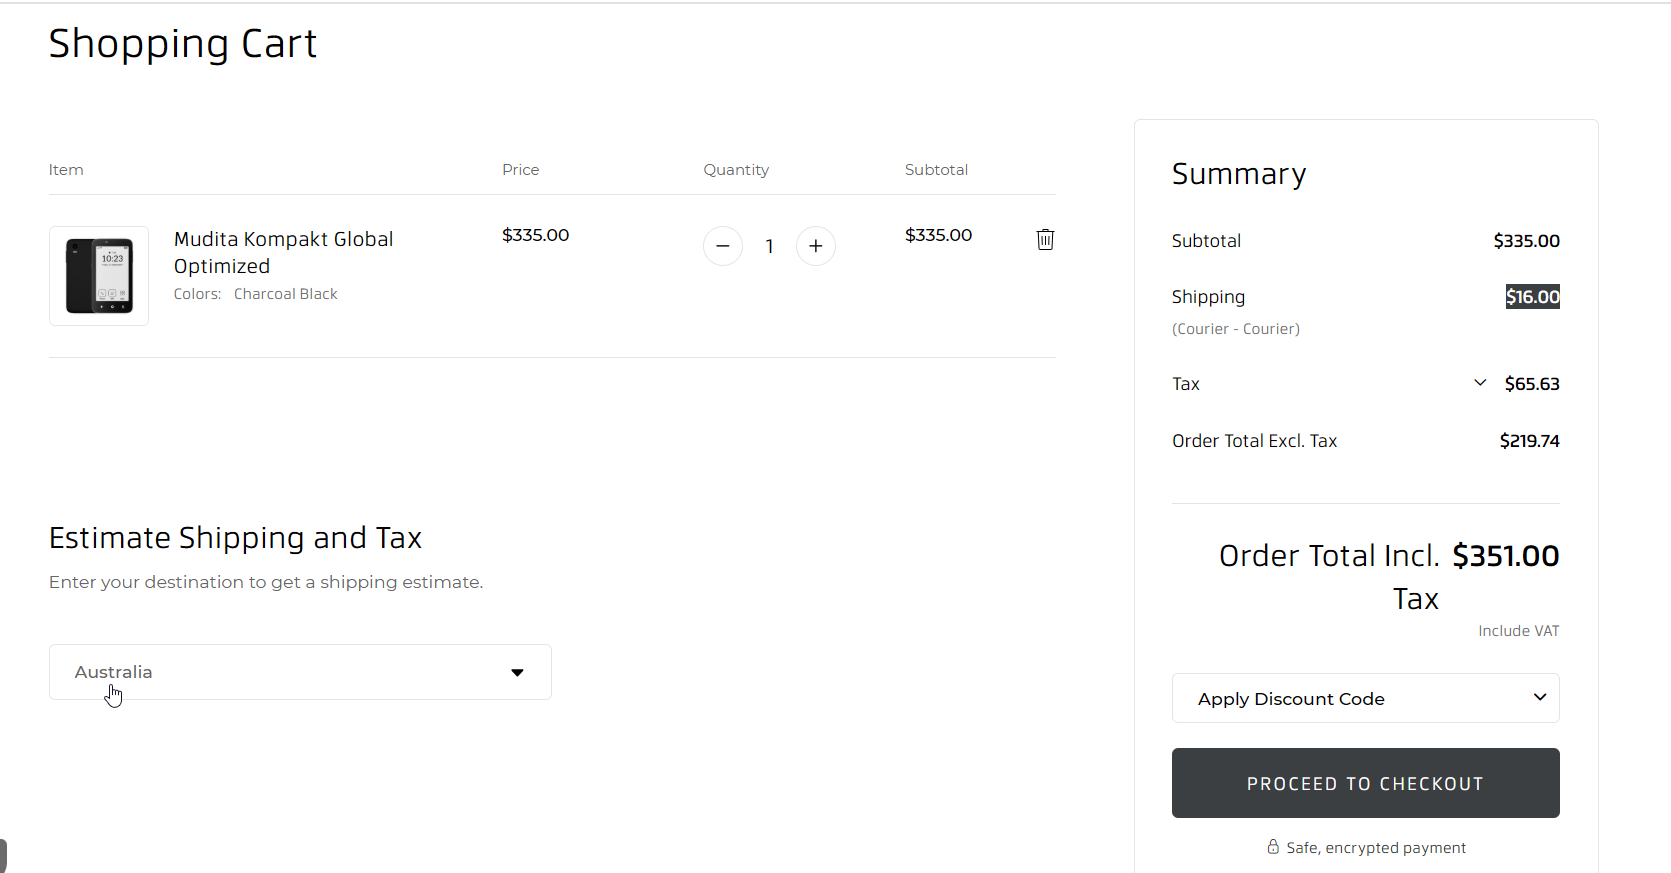
Task: Click the Charcoal Black color label
Action: pos(285,294)
